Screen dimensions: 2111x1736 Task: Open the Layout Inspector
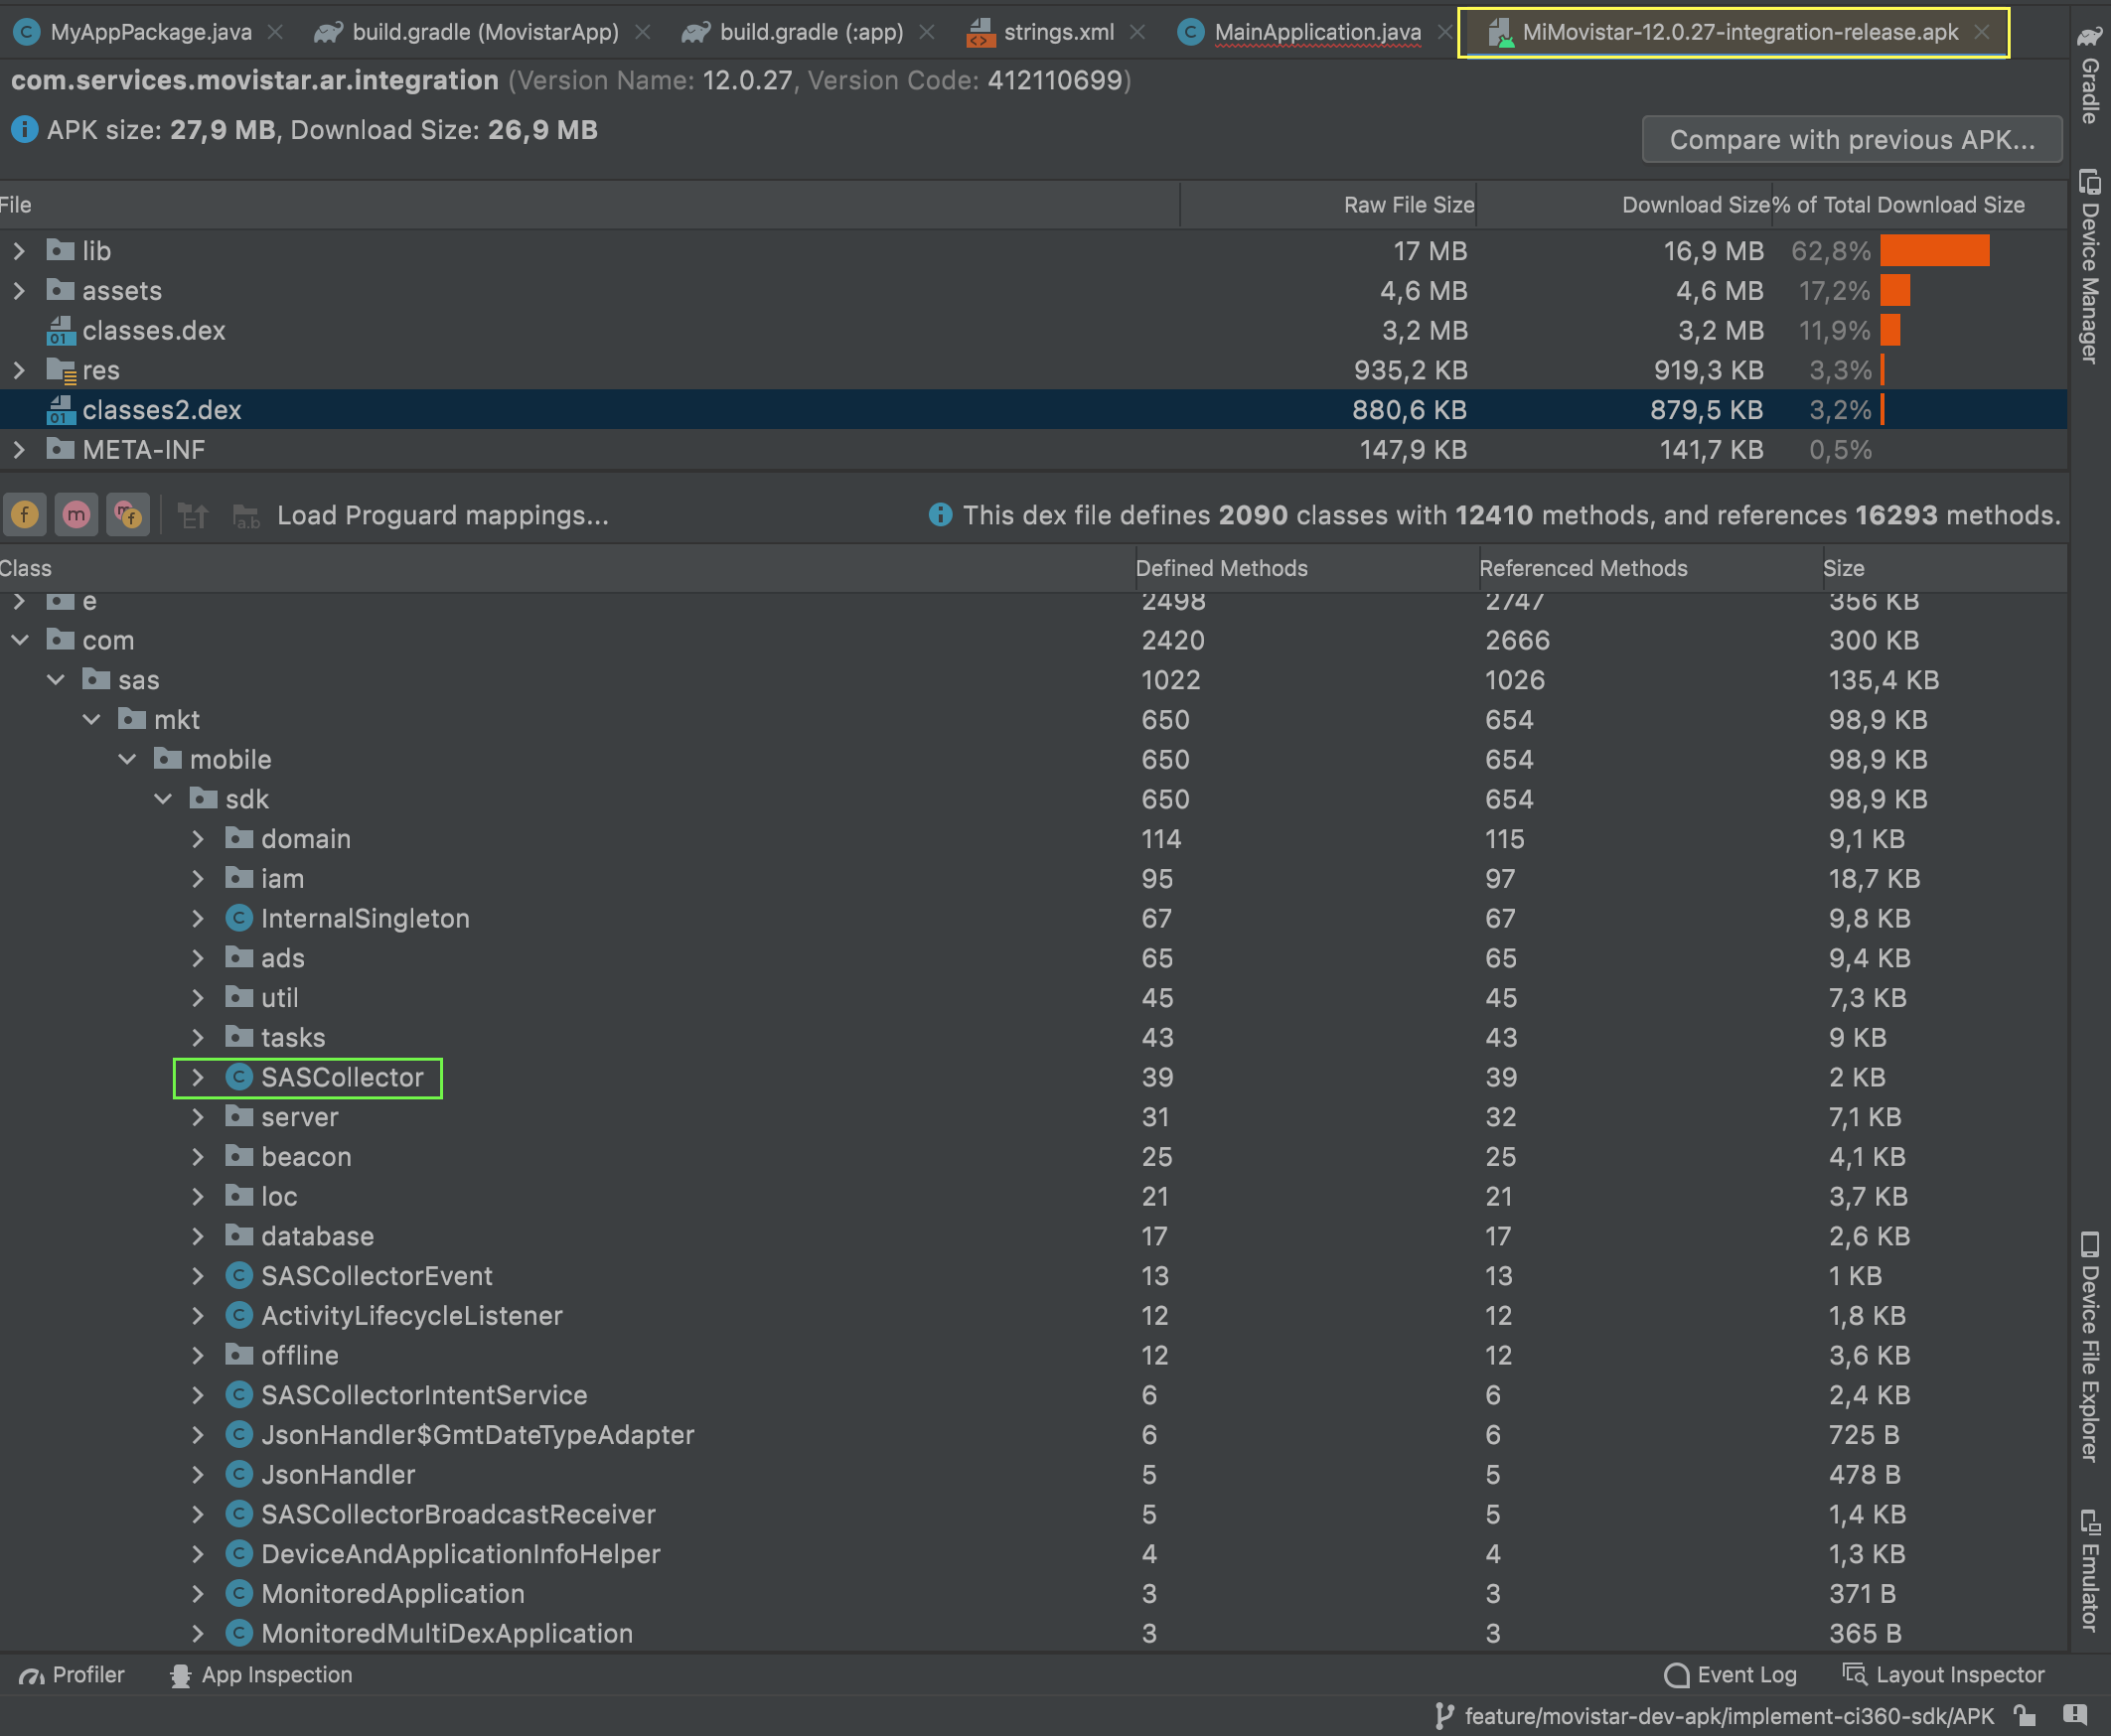1945,1674
